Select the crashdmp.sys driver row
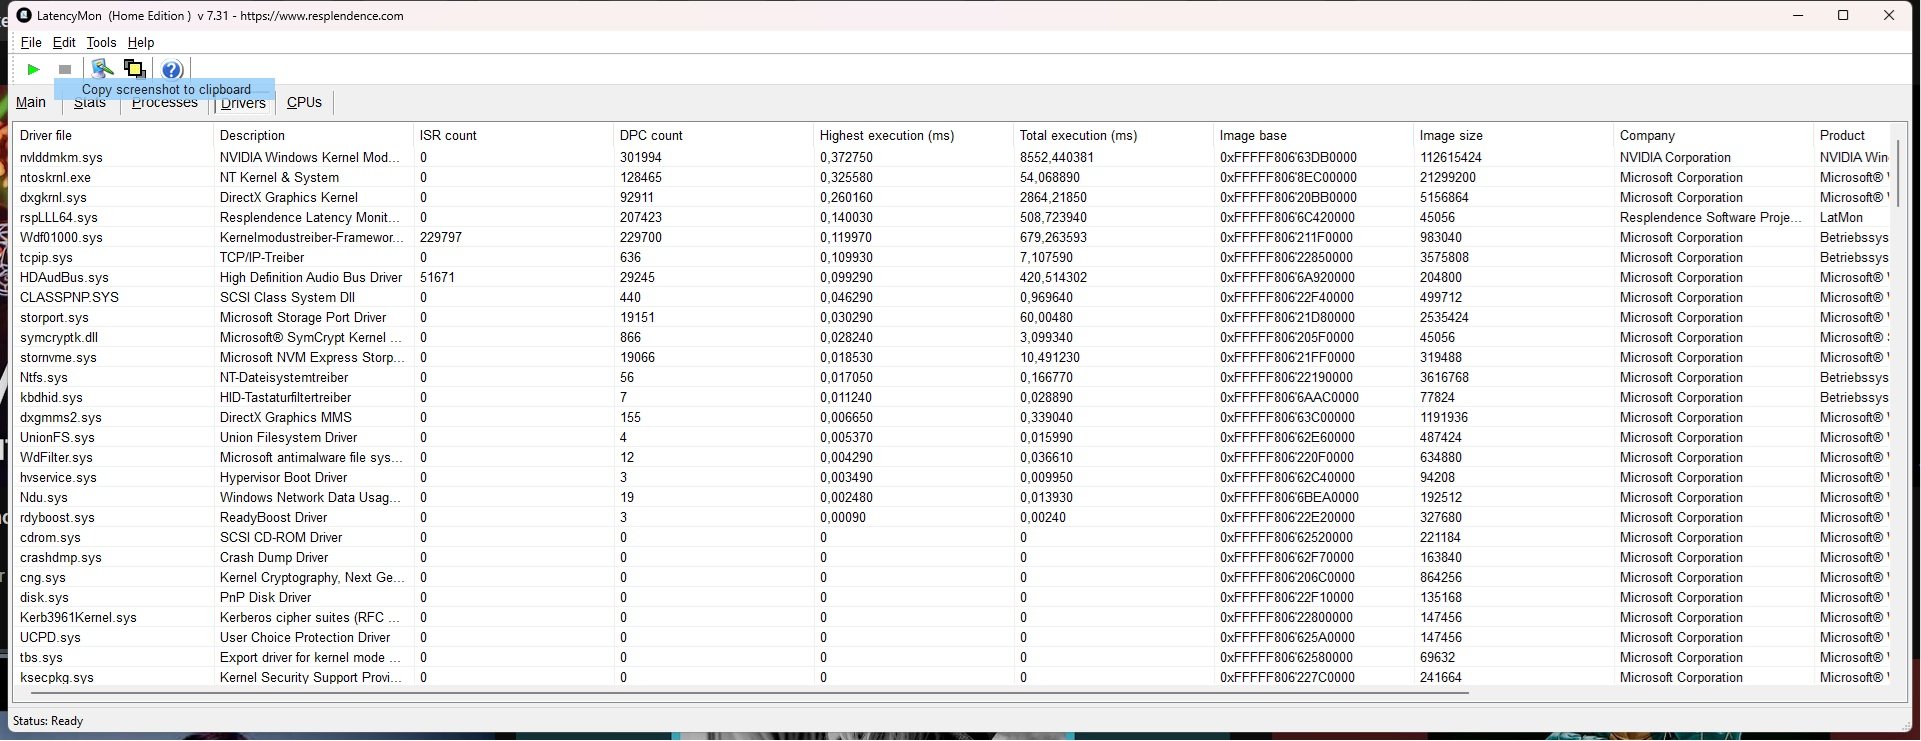The width and height of the screenshot is (1921, 741). (953, 557)
